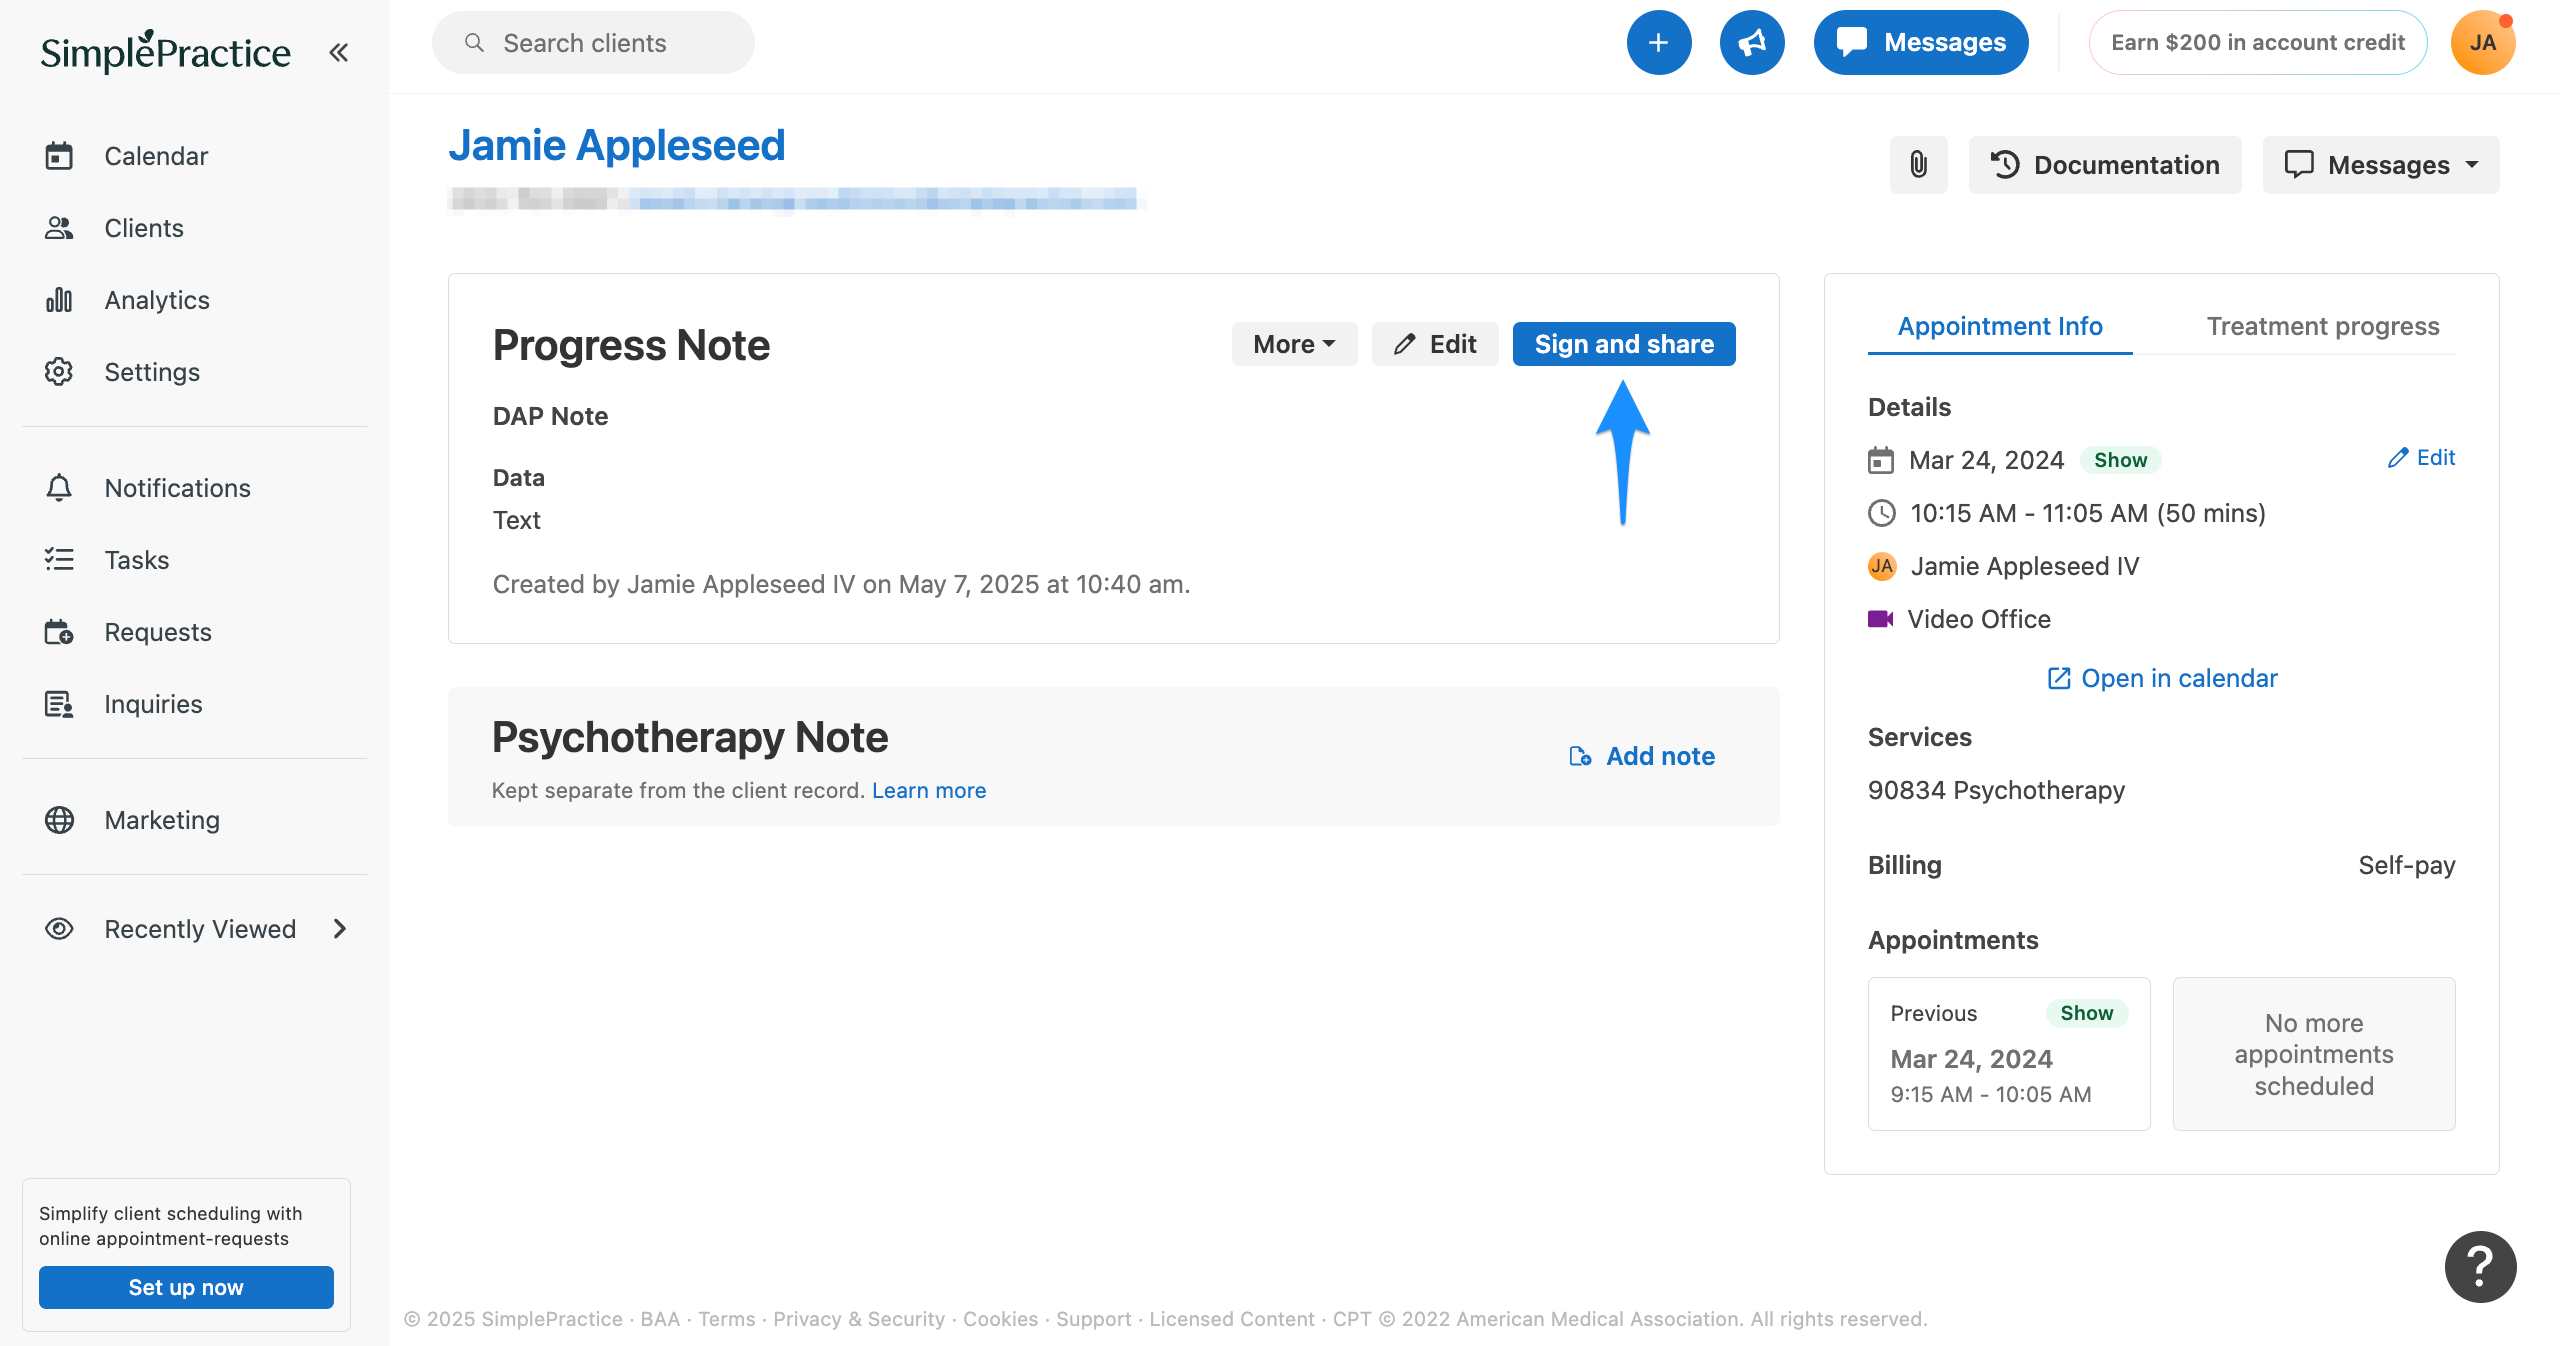The image size is (2560, 1346).
Task: Click Show status badge beside Mar 24, 2024
Action: coord(2120,460)
